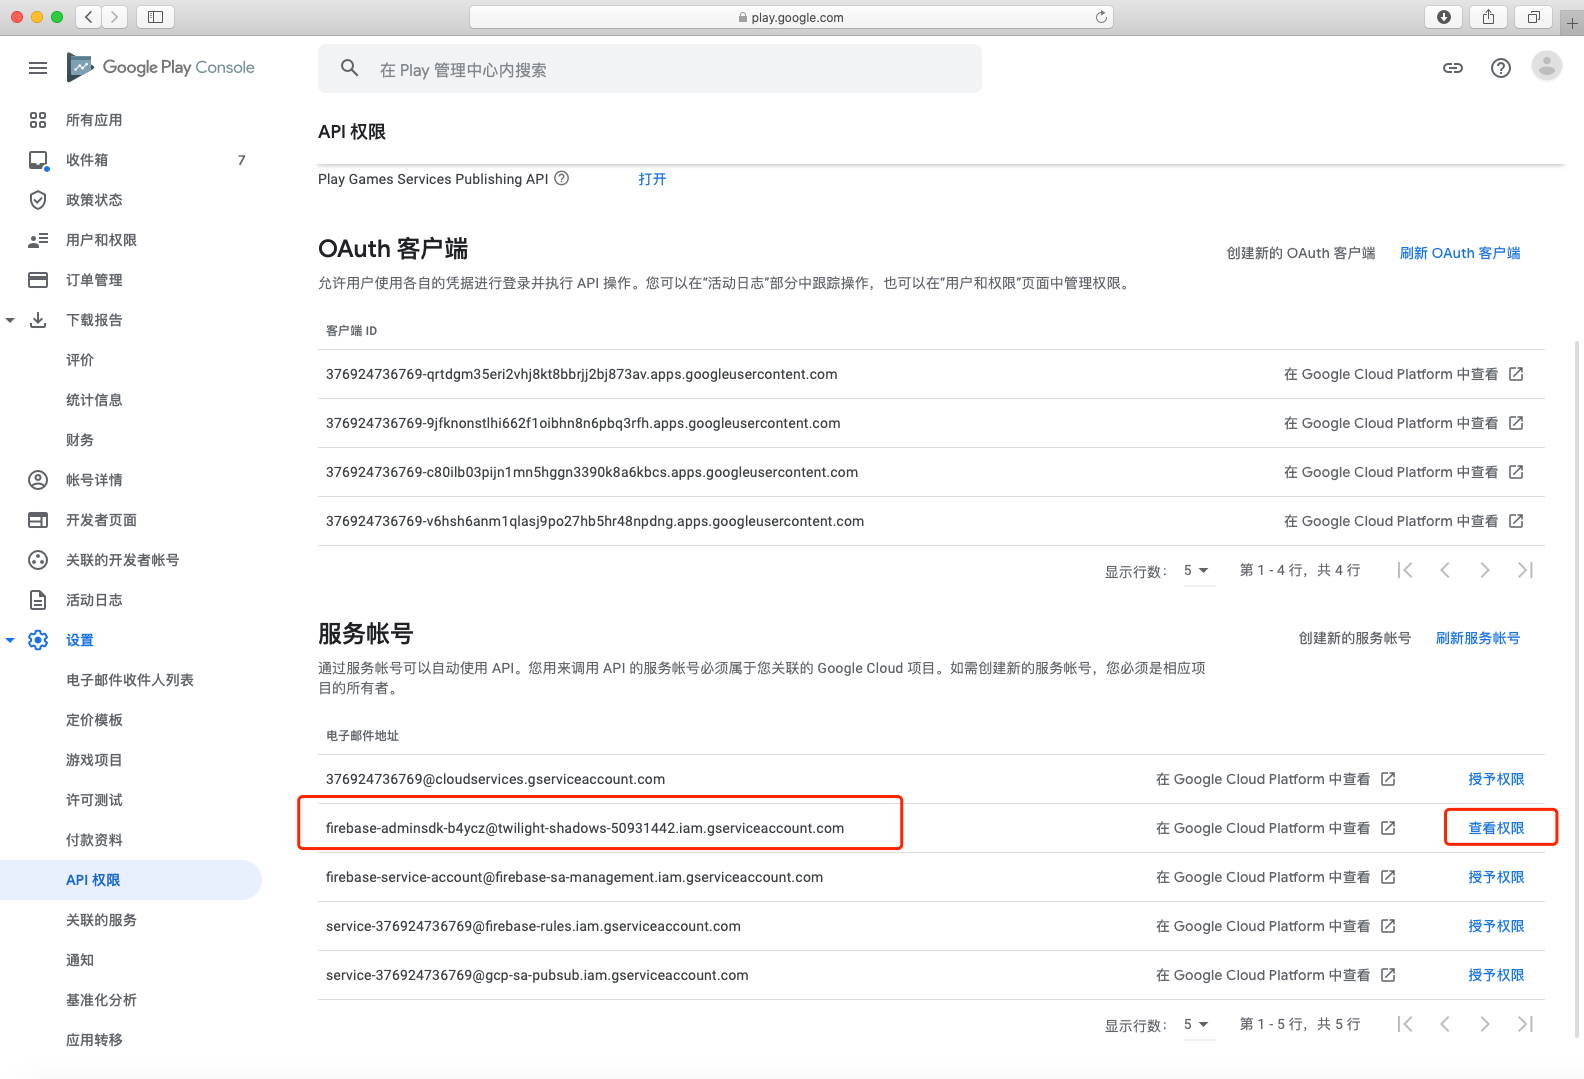Image resolution: width=1584 pixels, height=1079 pixels.
Task: Select 电子邮件收件人列表 under settings
Action: point(131,680)
